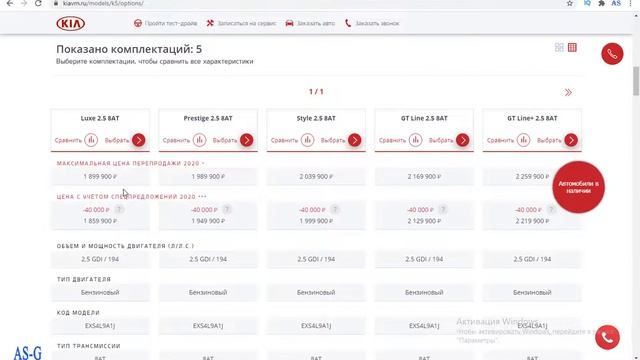Select GT Line+ 2.5 8AT via red arrow
The height and width of the screenshot is (360, 640).
(x=571, y=140)
